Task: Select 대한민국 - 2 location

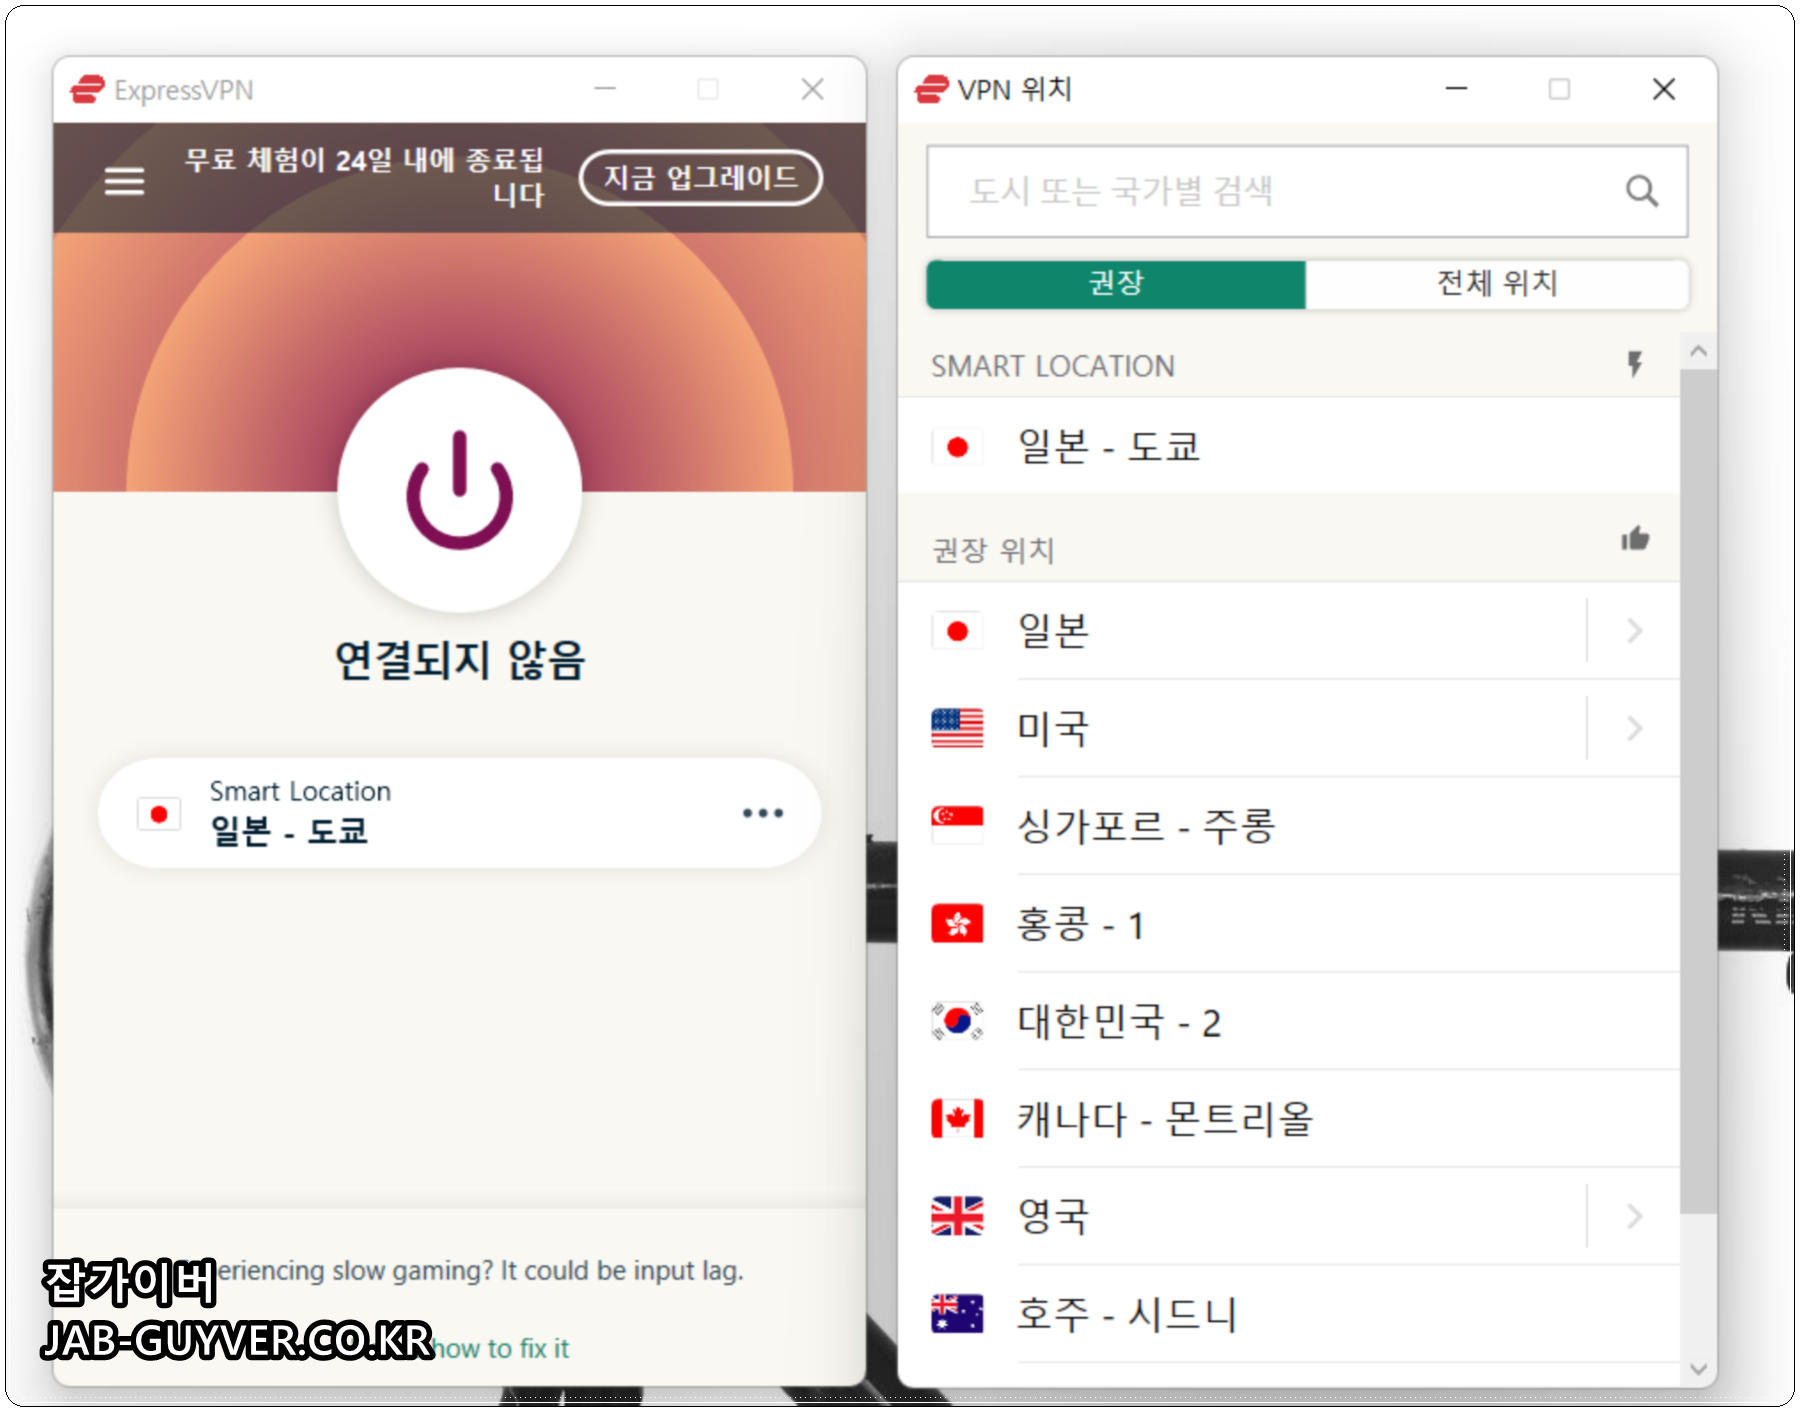Action: click(x=1288, y=1022)
